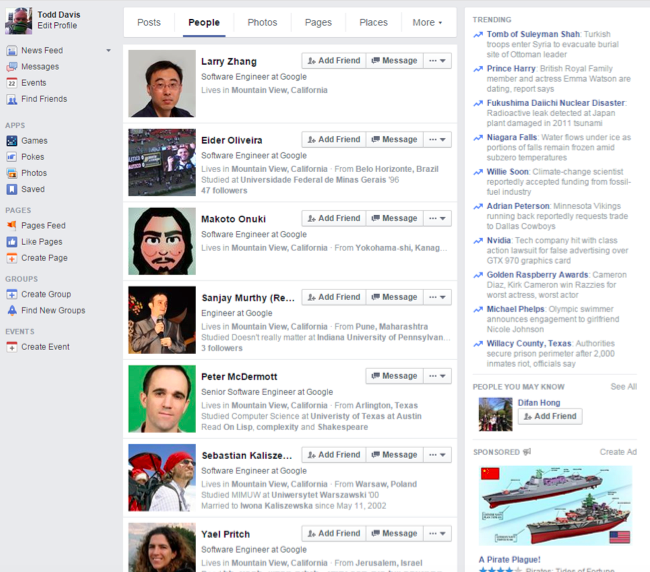The image size is (650, 572).
Task: Add Yael Pritch as a friend
Action: pos(334,533)
